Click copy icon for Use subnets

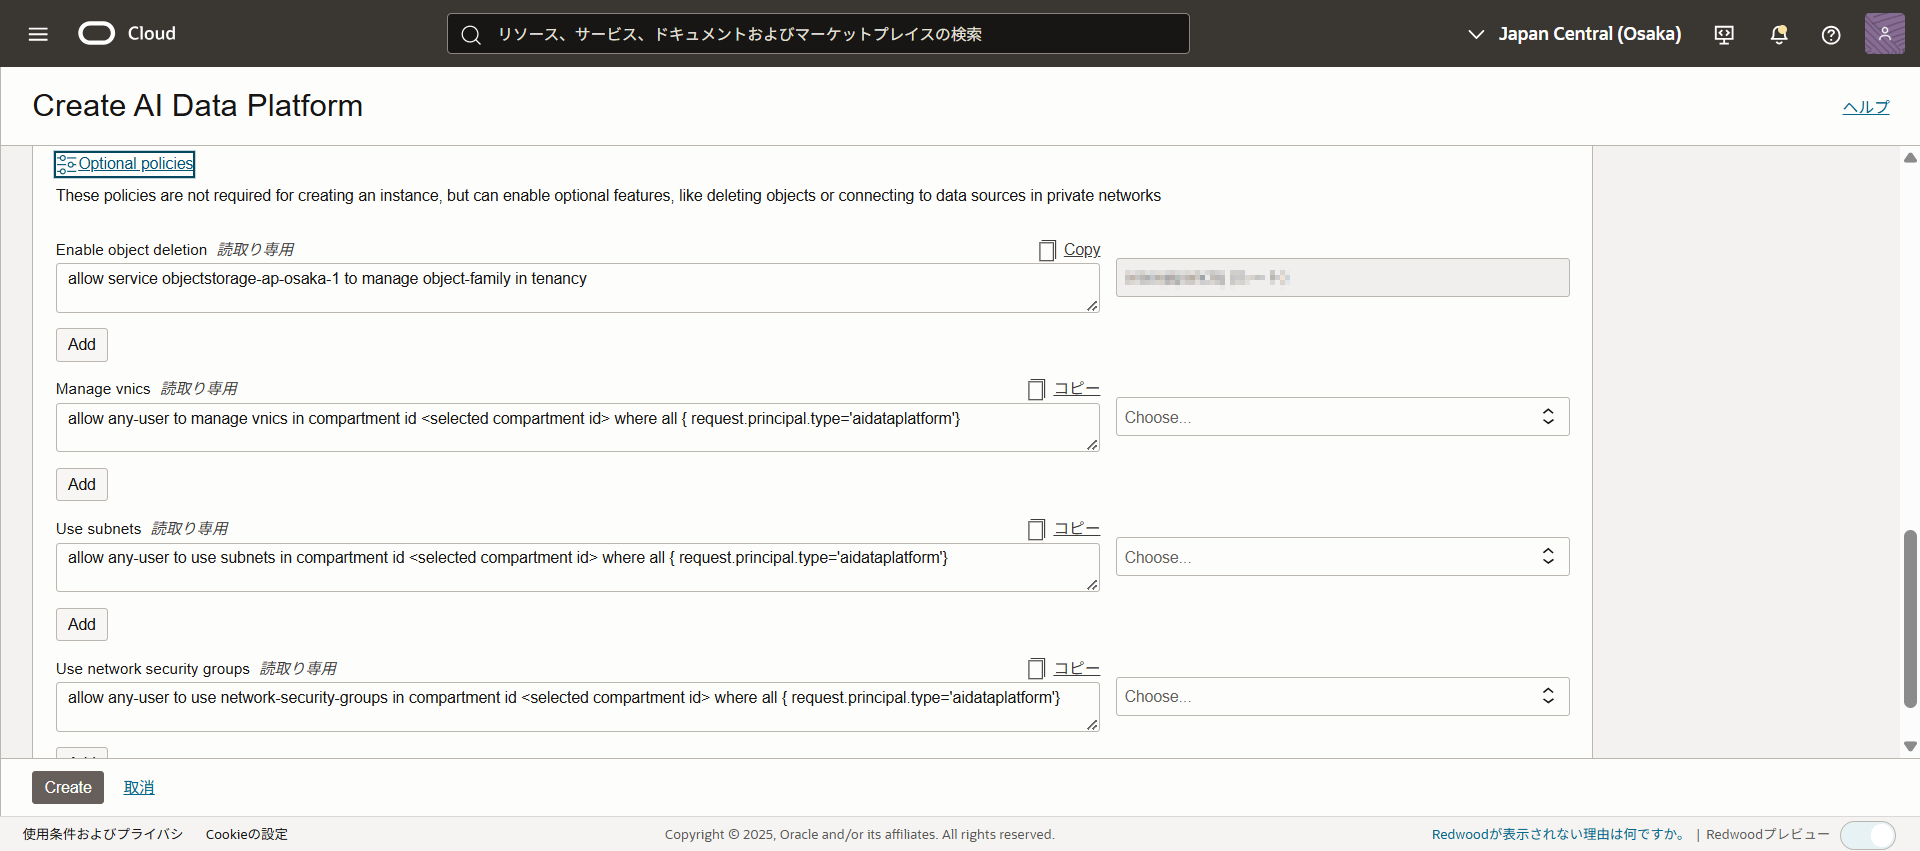[x=1037, y=529]
